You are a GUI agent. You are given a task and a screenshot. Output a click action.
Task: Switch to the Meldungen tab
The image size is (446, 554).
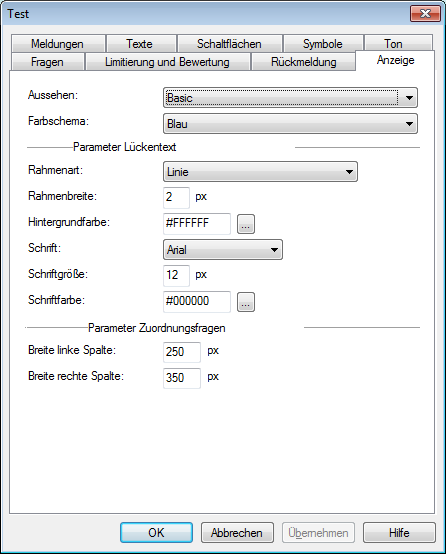(58, 44)
